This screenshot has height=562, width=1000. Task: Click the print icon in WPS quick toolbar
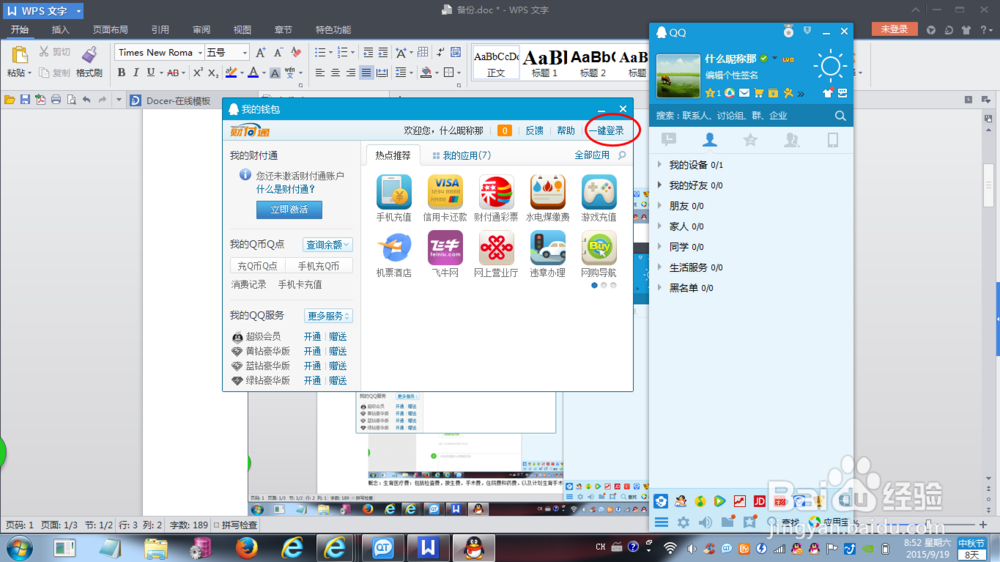coord(56,100)
